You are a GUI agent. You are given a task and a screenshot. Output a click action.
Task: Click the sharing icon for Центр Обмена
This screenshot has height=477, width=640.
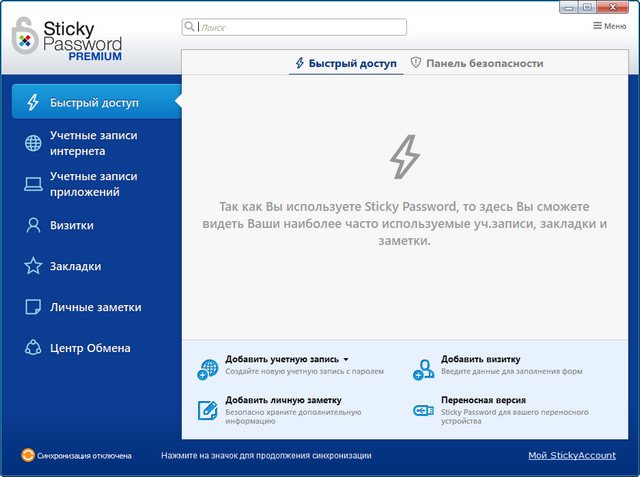(x=33, y=348)
